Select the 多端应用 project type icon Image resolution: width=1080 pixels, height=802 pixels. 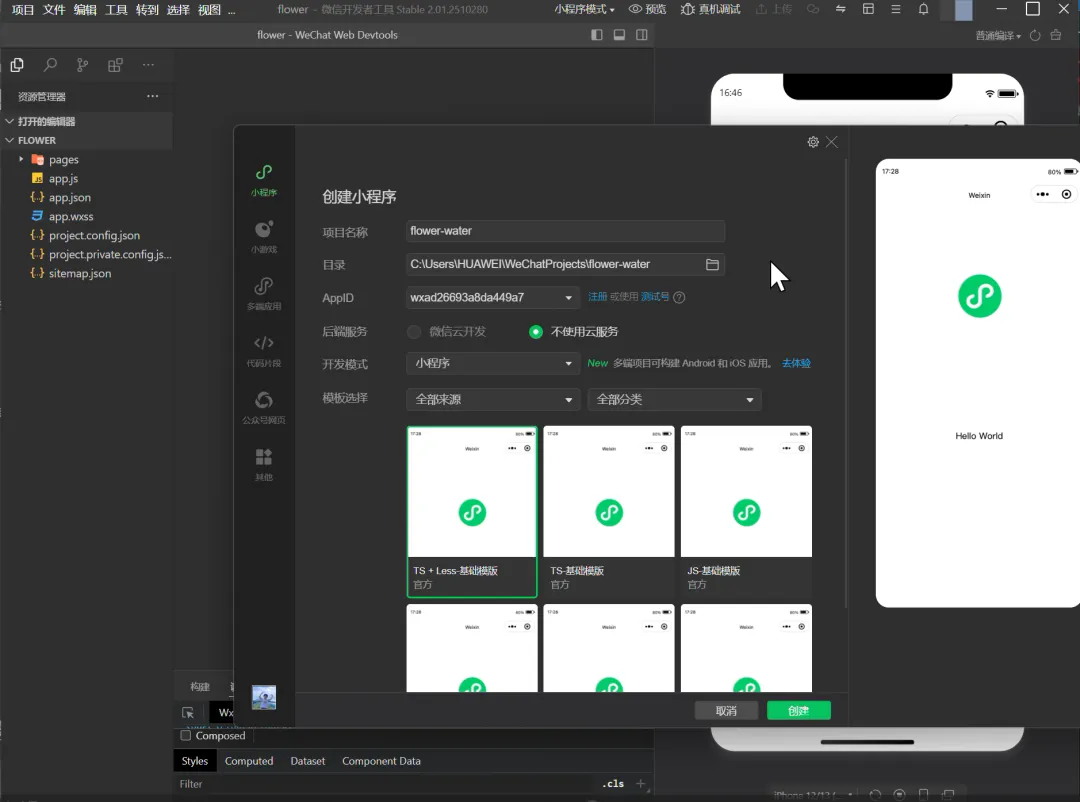(x=264, y=294)
